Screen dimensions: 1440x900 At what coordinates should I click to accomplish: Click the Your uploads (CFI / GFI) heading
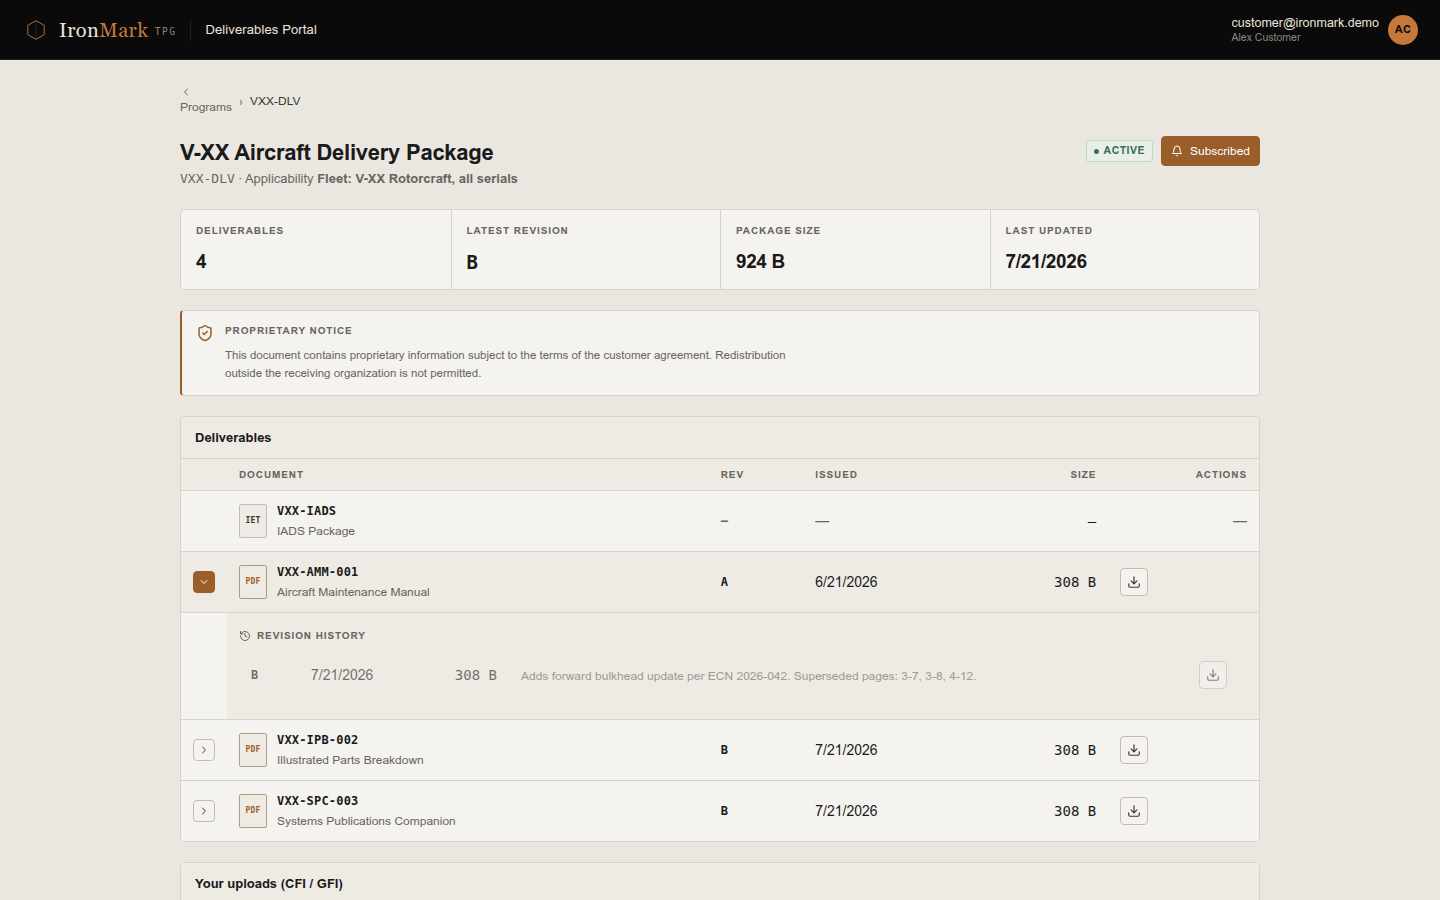click(269, 884)
